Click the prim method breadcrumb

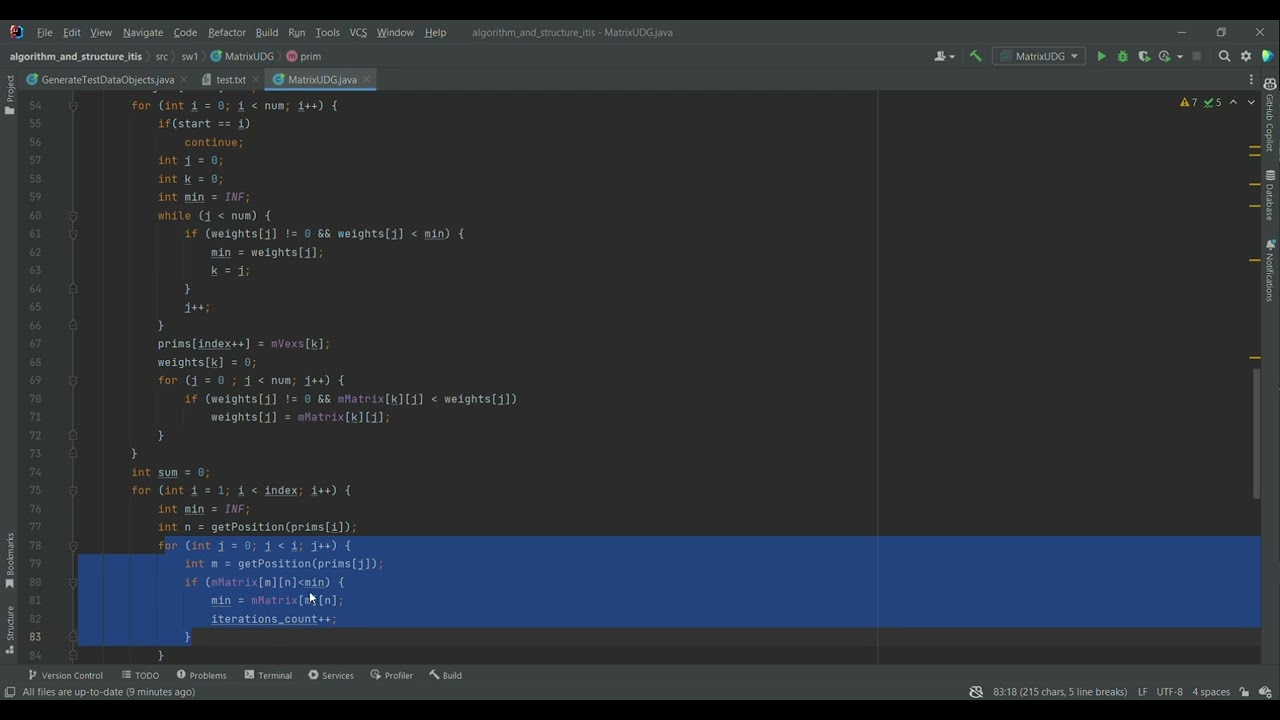(304, 57)
